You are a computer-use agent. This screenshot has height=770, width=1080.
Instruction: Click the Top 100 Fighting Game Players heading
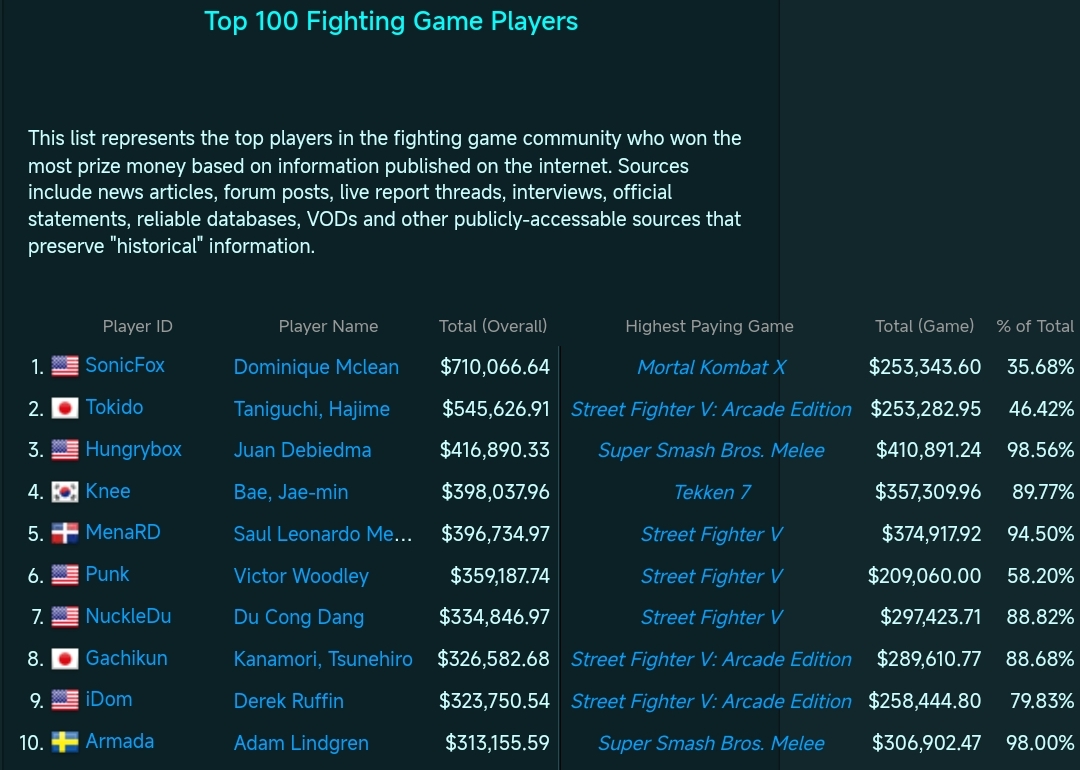[391, 21]
